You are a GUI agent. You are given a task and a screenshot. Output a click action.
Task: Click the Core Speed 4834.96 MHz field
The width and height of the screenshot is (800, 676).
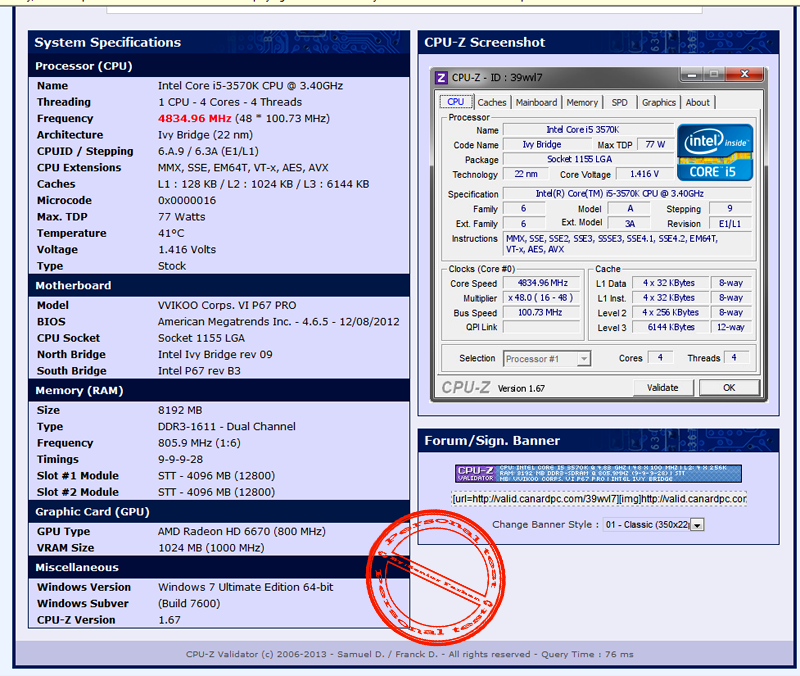click(x=542, y=283)
